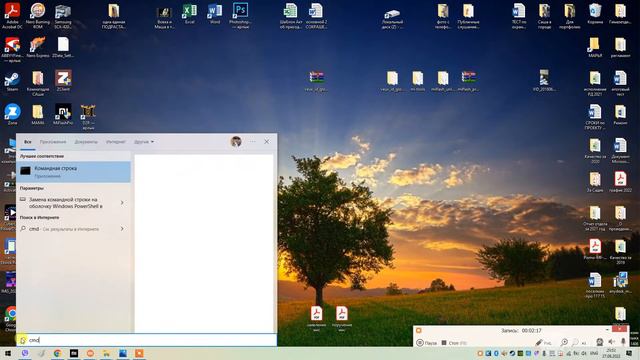Select the Публичные слушания folder
The image size is (640, 360).
(468, 16)
